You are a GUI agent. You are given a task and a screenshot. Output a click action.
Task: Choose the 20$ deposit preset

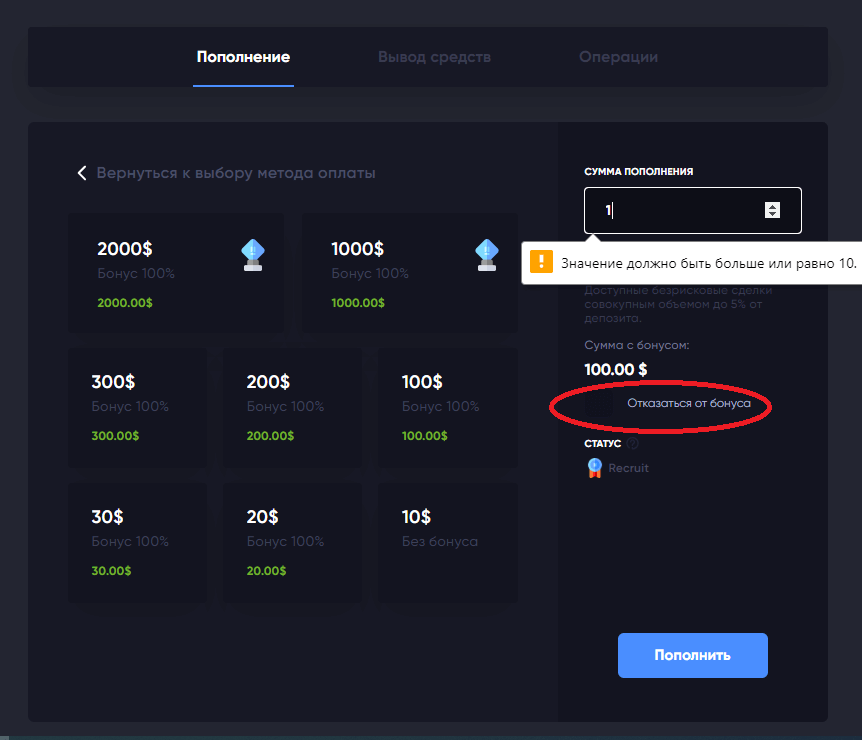293,542
